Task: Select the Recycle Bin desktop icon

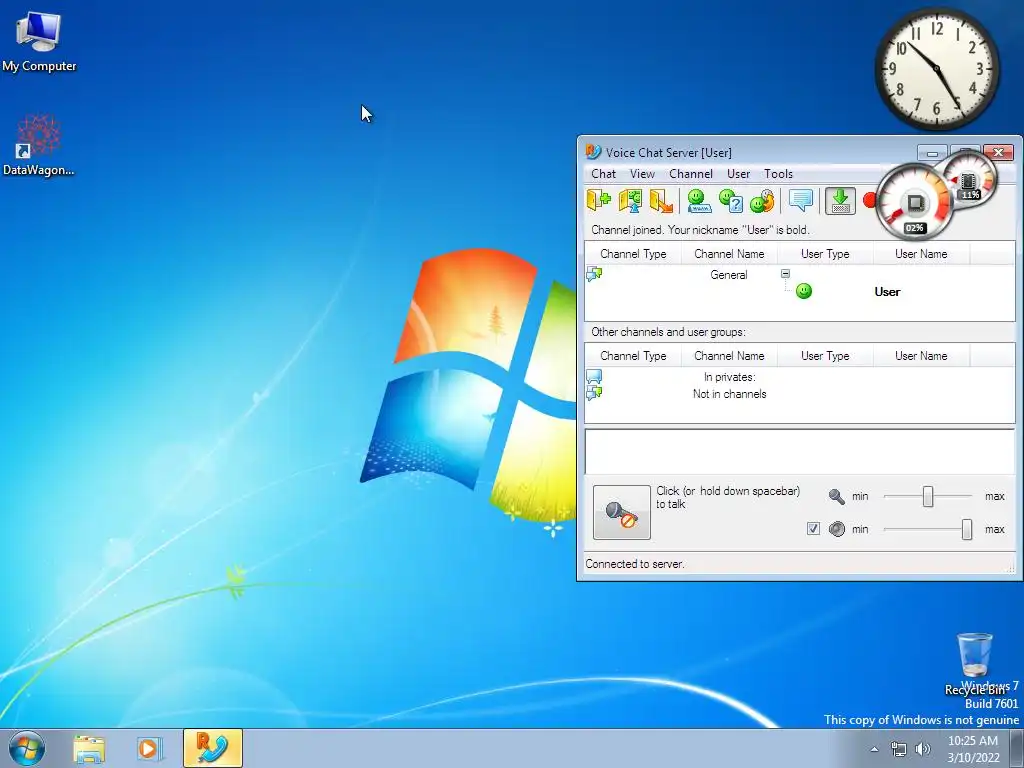Action: point(974,663)
